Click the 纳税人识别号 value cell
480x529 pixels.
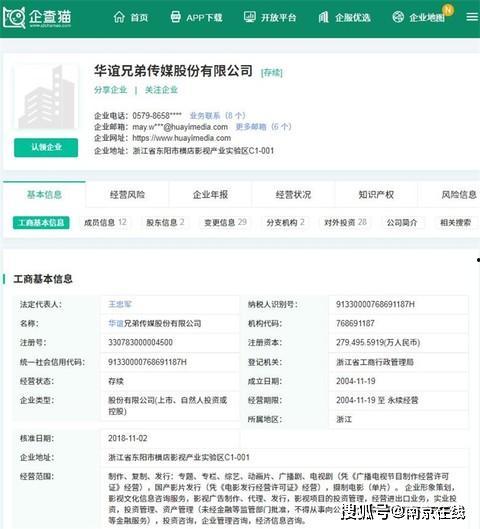pos(398,304)
